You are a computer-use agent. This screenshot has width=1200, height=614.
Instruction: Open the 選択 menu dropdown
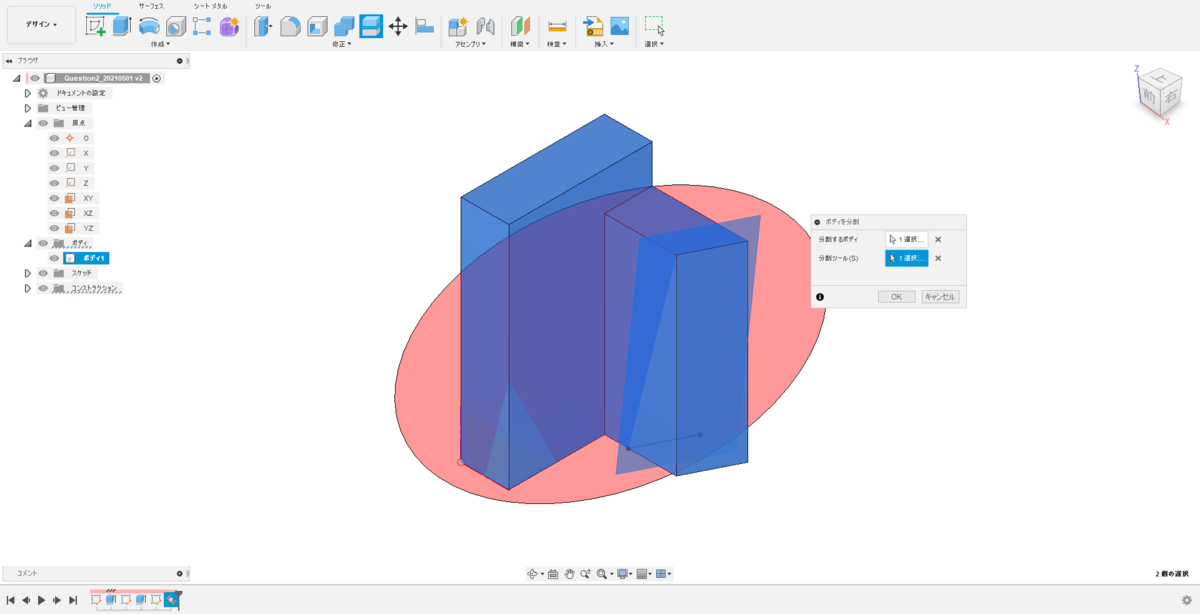tap(654, 44)
